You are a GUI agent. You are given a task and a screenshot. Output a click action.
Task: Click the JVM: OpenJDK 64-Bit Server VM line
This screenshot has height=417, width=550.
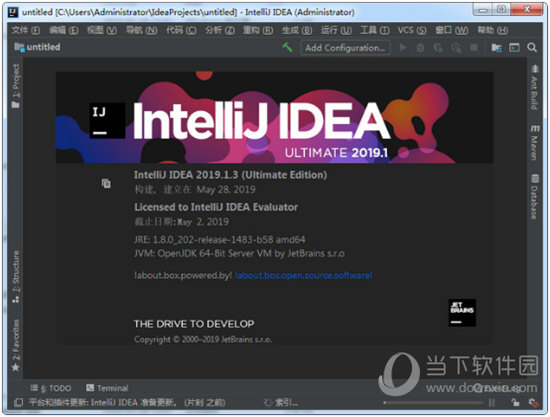pyautogui.click(x=240, y=254)
